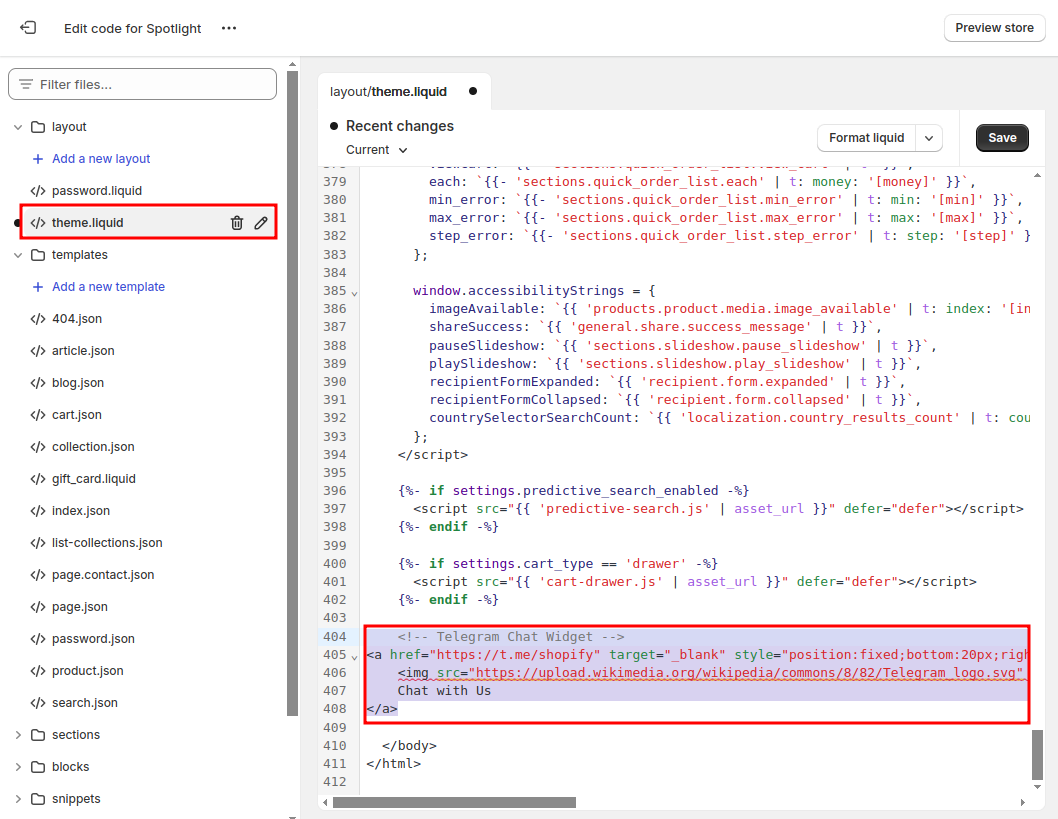
Task: Click the 'Chat with Us' code line
Action: pos(444,691)
